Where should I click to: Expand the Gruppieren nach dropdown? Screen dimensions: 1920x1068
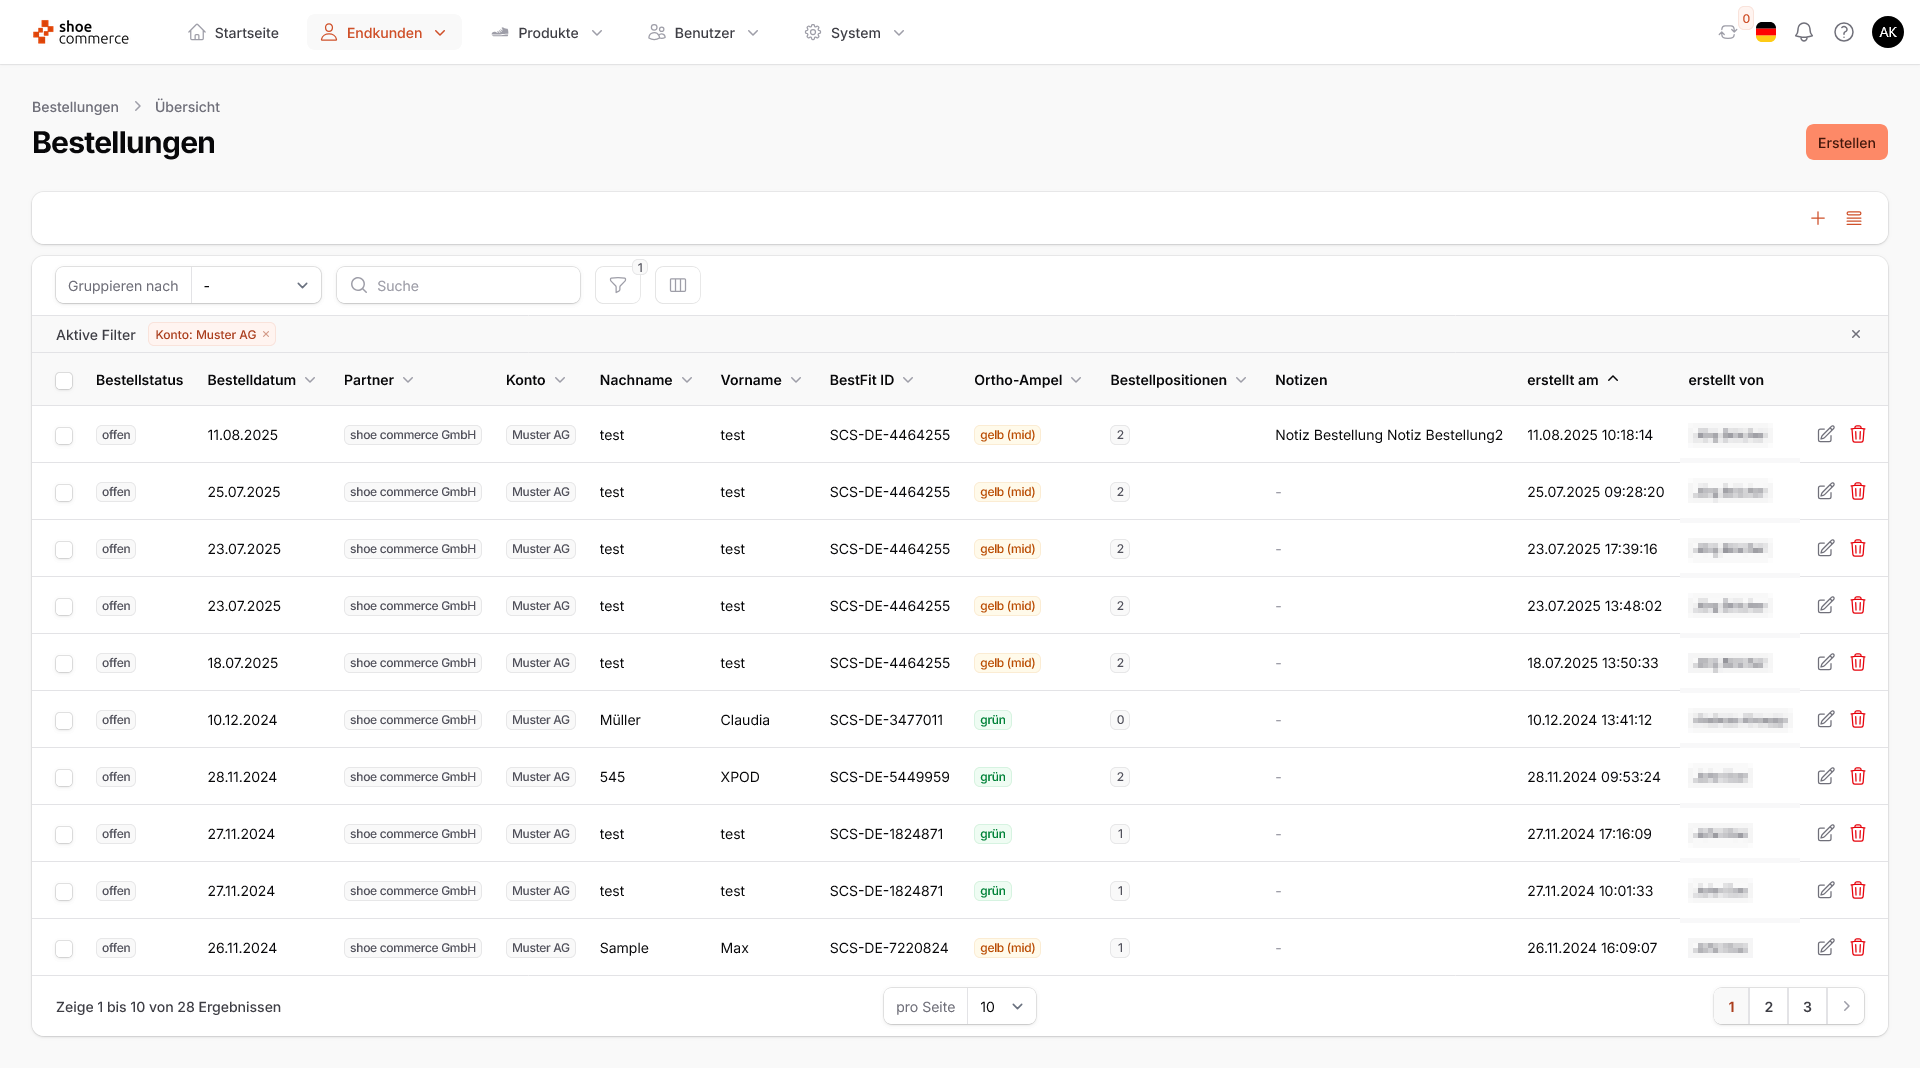pos(256,286)
